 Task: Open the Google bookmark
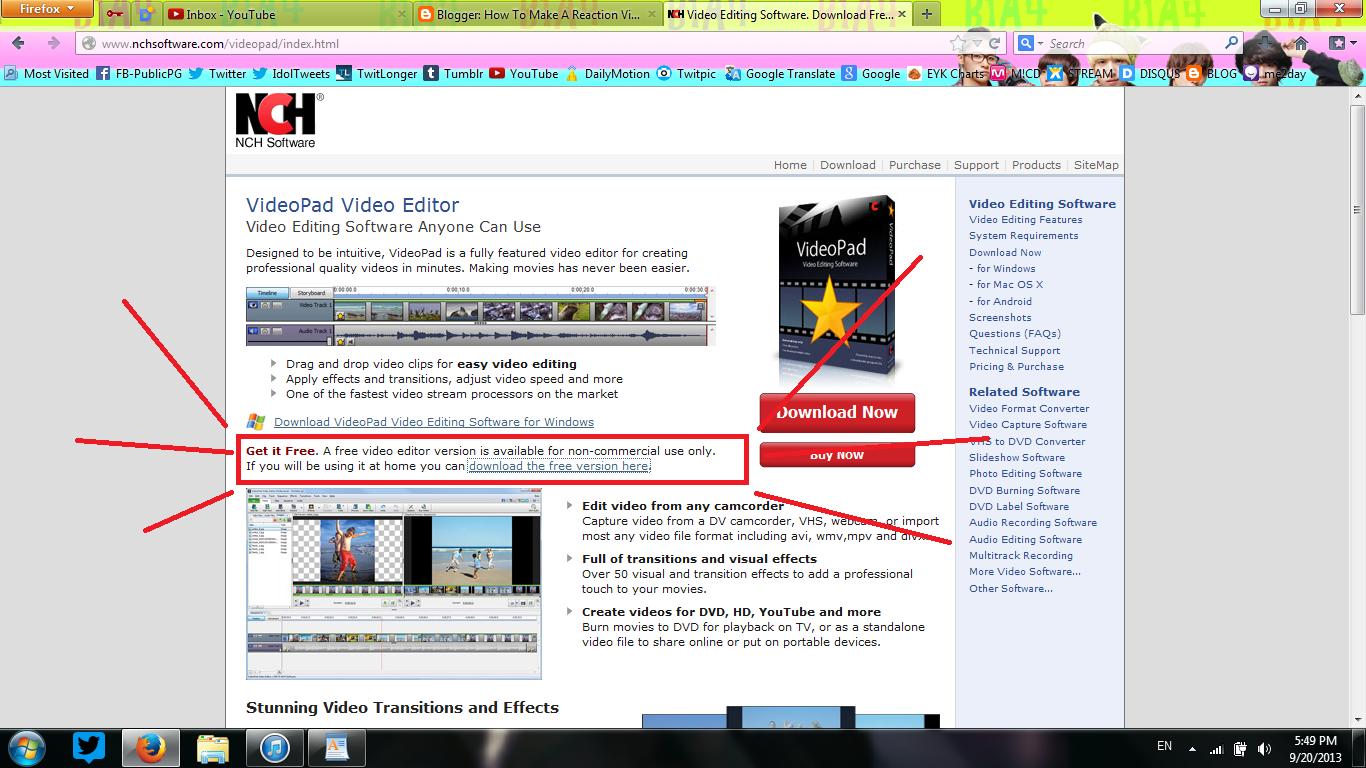click(871, 74)
